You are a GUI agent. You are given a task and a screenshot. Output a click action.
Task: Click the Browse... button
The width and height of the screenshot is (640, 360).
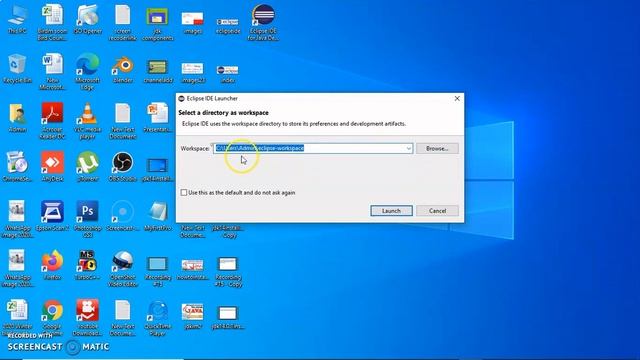click(x=437, y=149)
